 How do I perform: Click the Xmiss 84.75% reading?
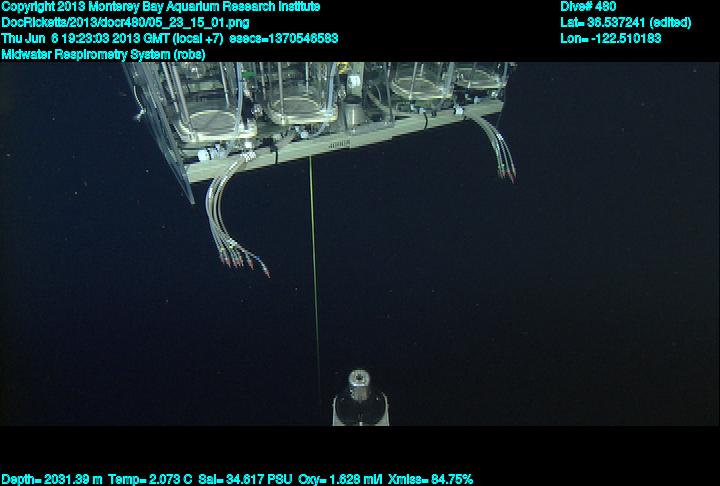click(436, 479)
